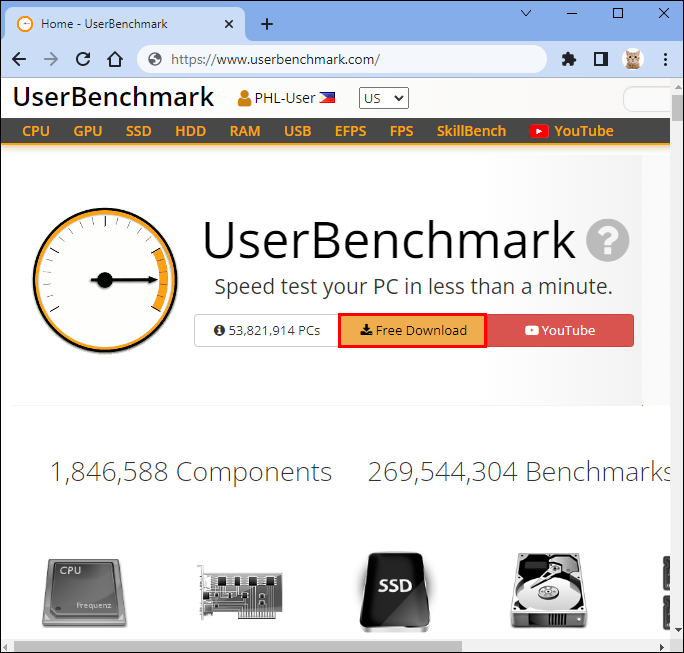684x653 pixels.
Task: Open the GPU menu item
Action: click(x=88, y=131)
